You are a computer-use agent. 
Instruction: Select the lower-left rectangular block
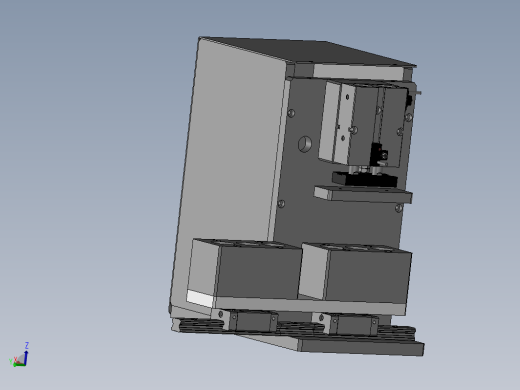pyautogui.click(x=245, y=269)
